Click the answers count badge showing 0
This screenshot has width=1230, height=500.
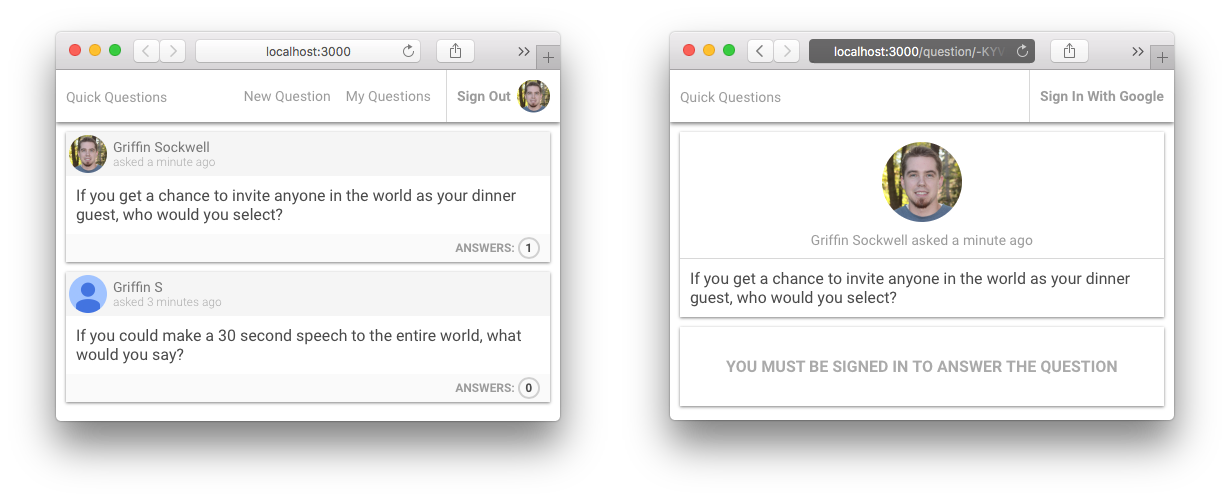[529, 388]
